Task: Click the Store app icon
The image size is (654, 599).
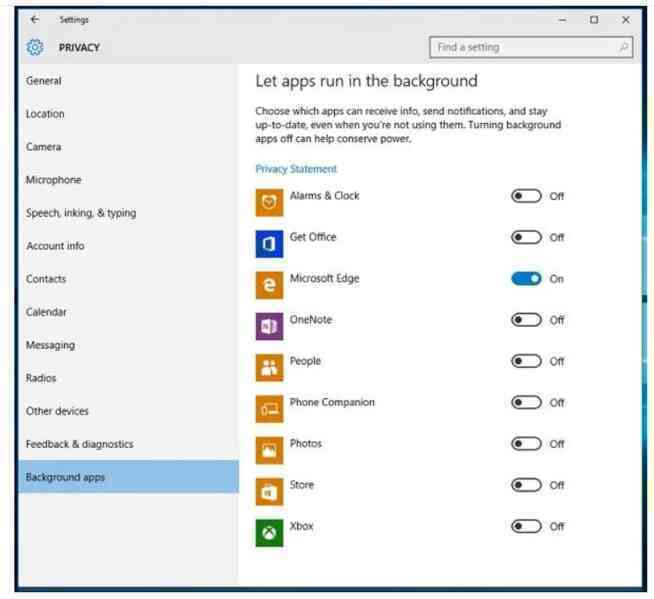Action: tap(269, 491)
